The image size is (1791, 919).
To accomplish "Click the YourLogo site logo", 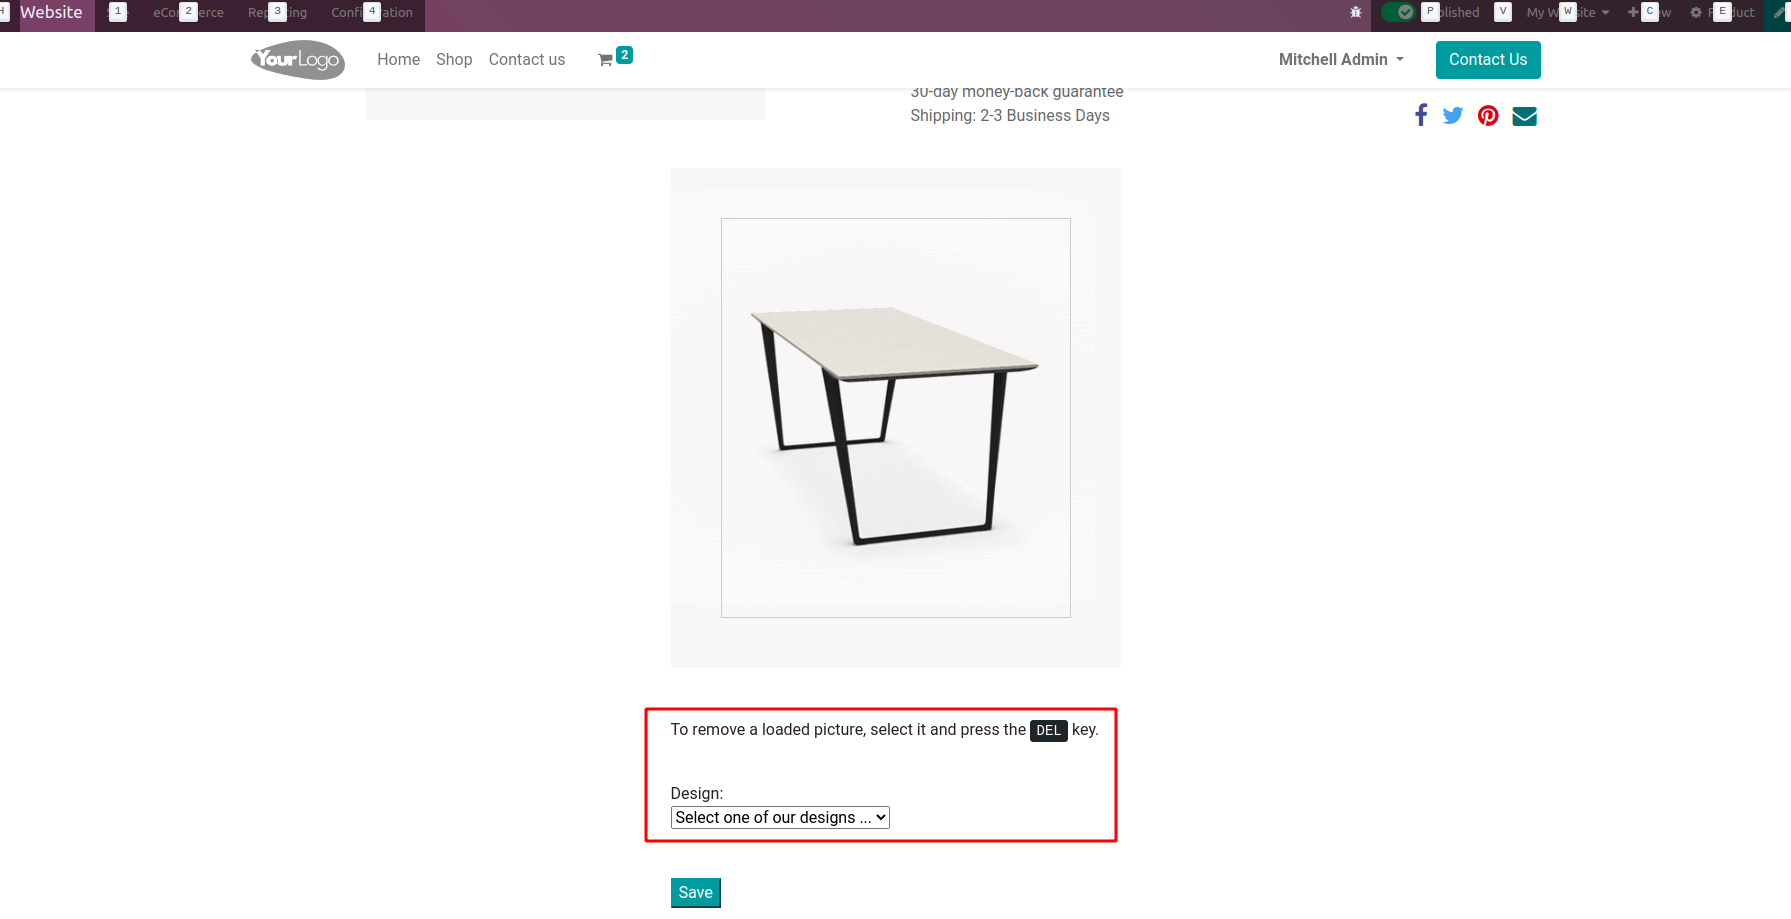I will point(298,60).
